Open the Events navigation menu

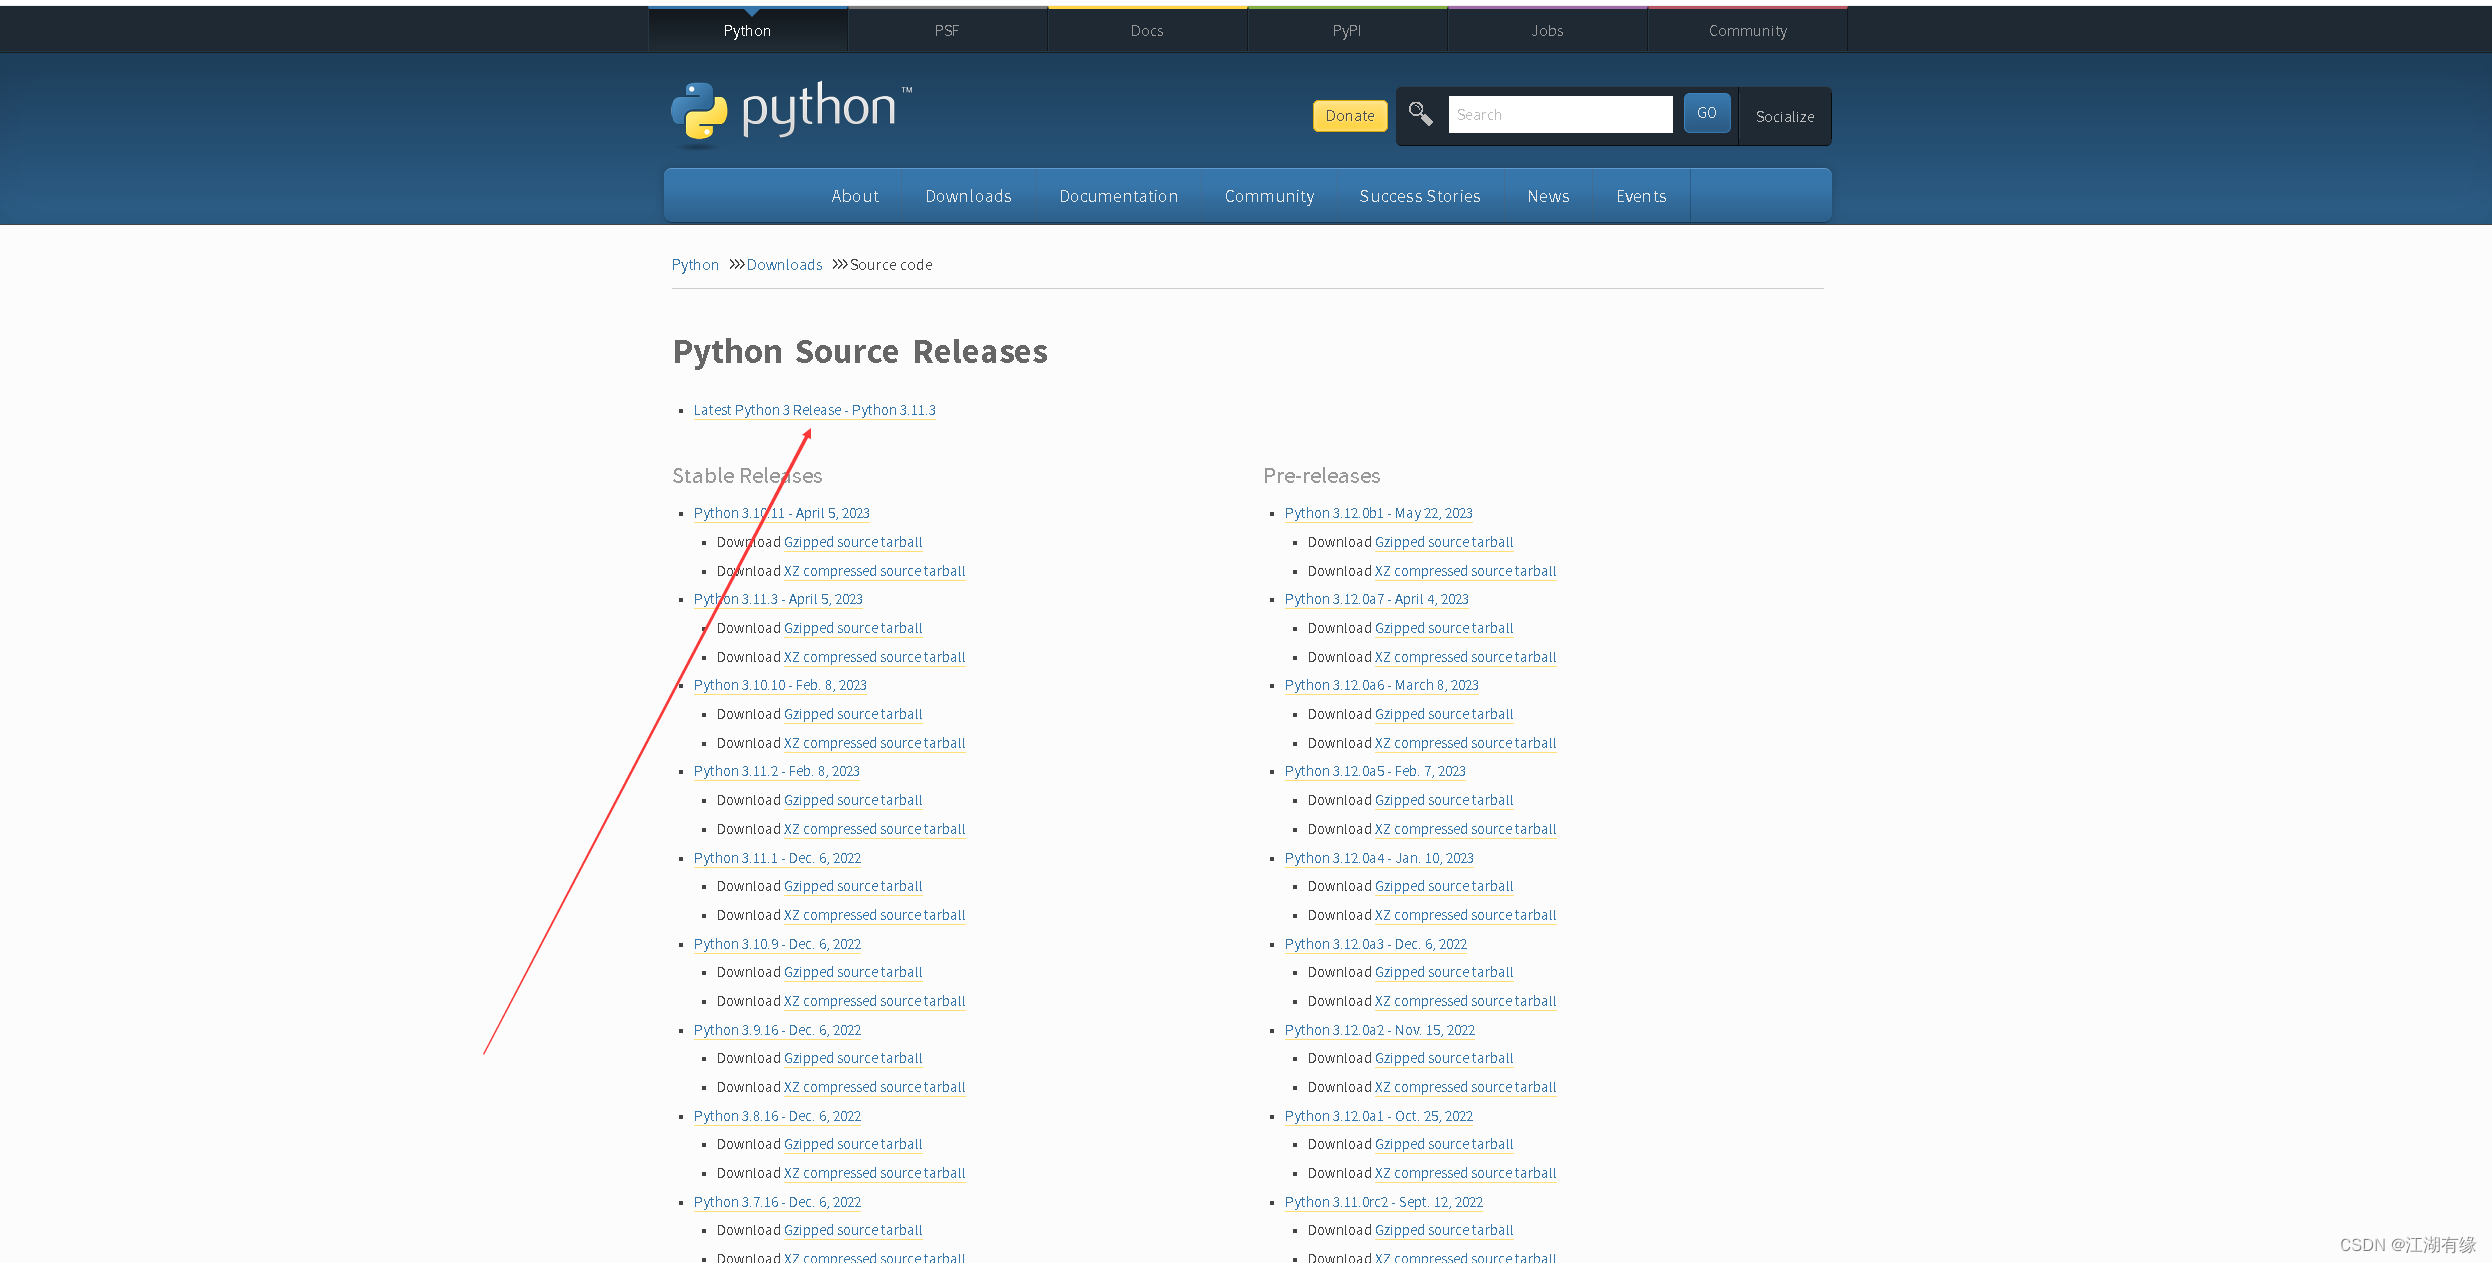(1641, 196)
